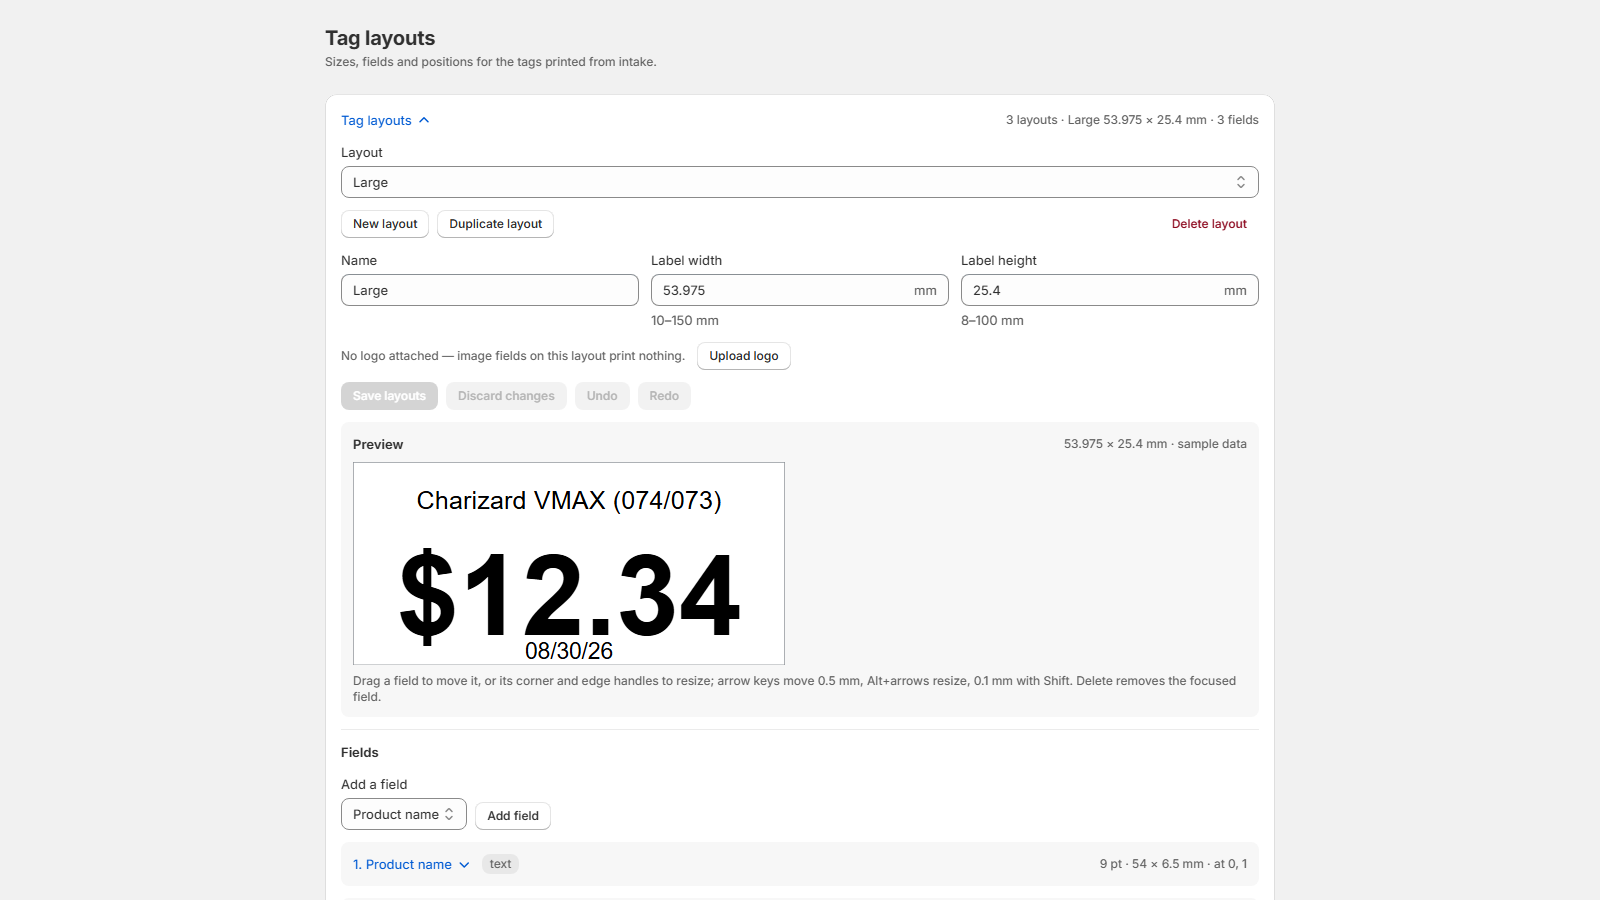The width and height of the screenshot is (1600, 900).
Task: Focus the Name input field
Action: 490,290
